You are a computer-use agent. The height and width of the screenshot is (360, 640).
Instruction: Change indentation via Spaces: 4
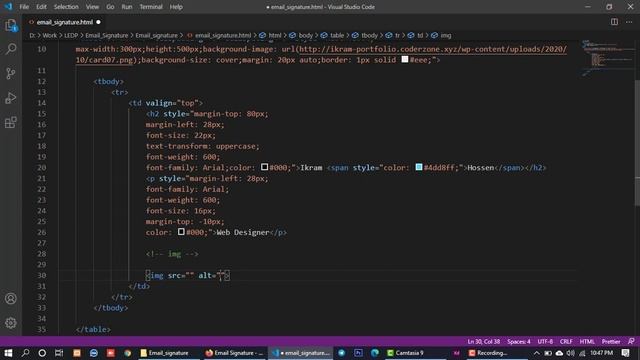519,341
